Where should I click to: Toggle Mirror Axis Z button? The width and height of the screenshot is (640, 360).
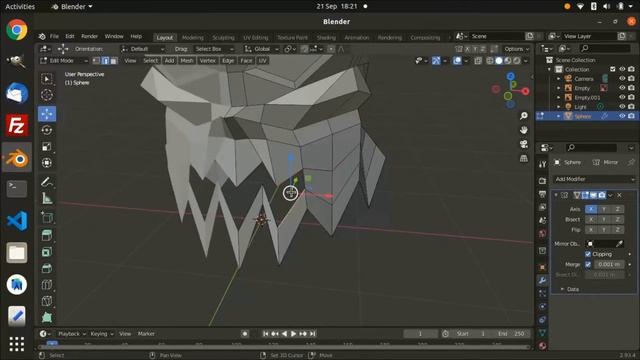(x=617, y=209)
